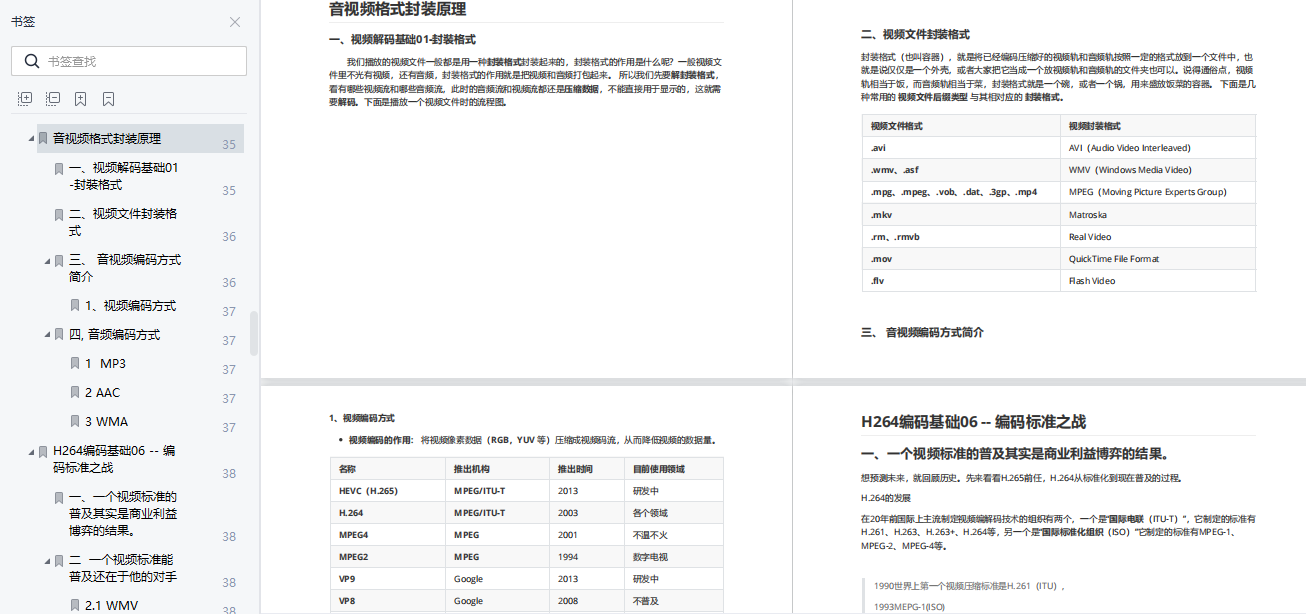Click the remove bookmark icon

[109, 99]
